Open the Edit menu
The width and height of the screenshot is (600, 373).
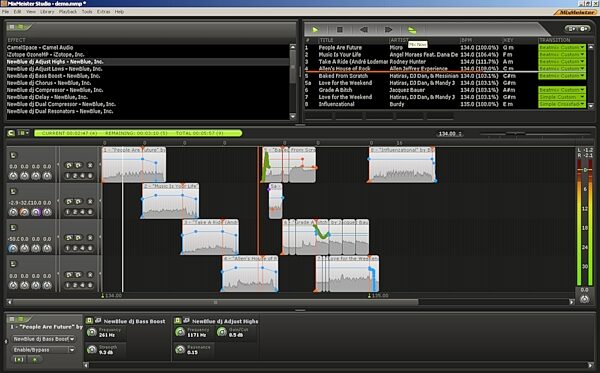pyautogui.click(x=18, y=12)
